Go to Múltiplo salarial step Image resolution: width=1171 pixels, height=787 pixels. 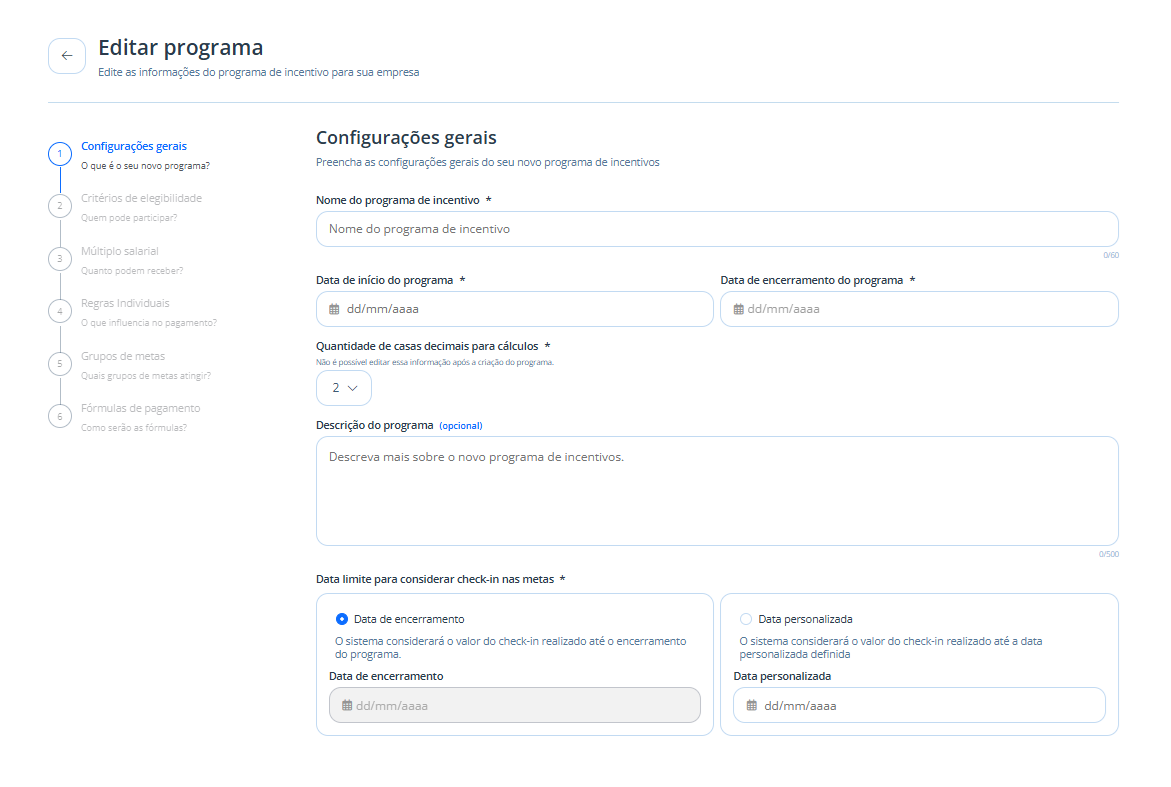coord(119,252)
